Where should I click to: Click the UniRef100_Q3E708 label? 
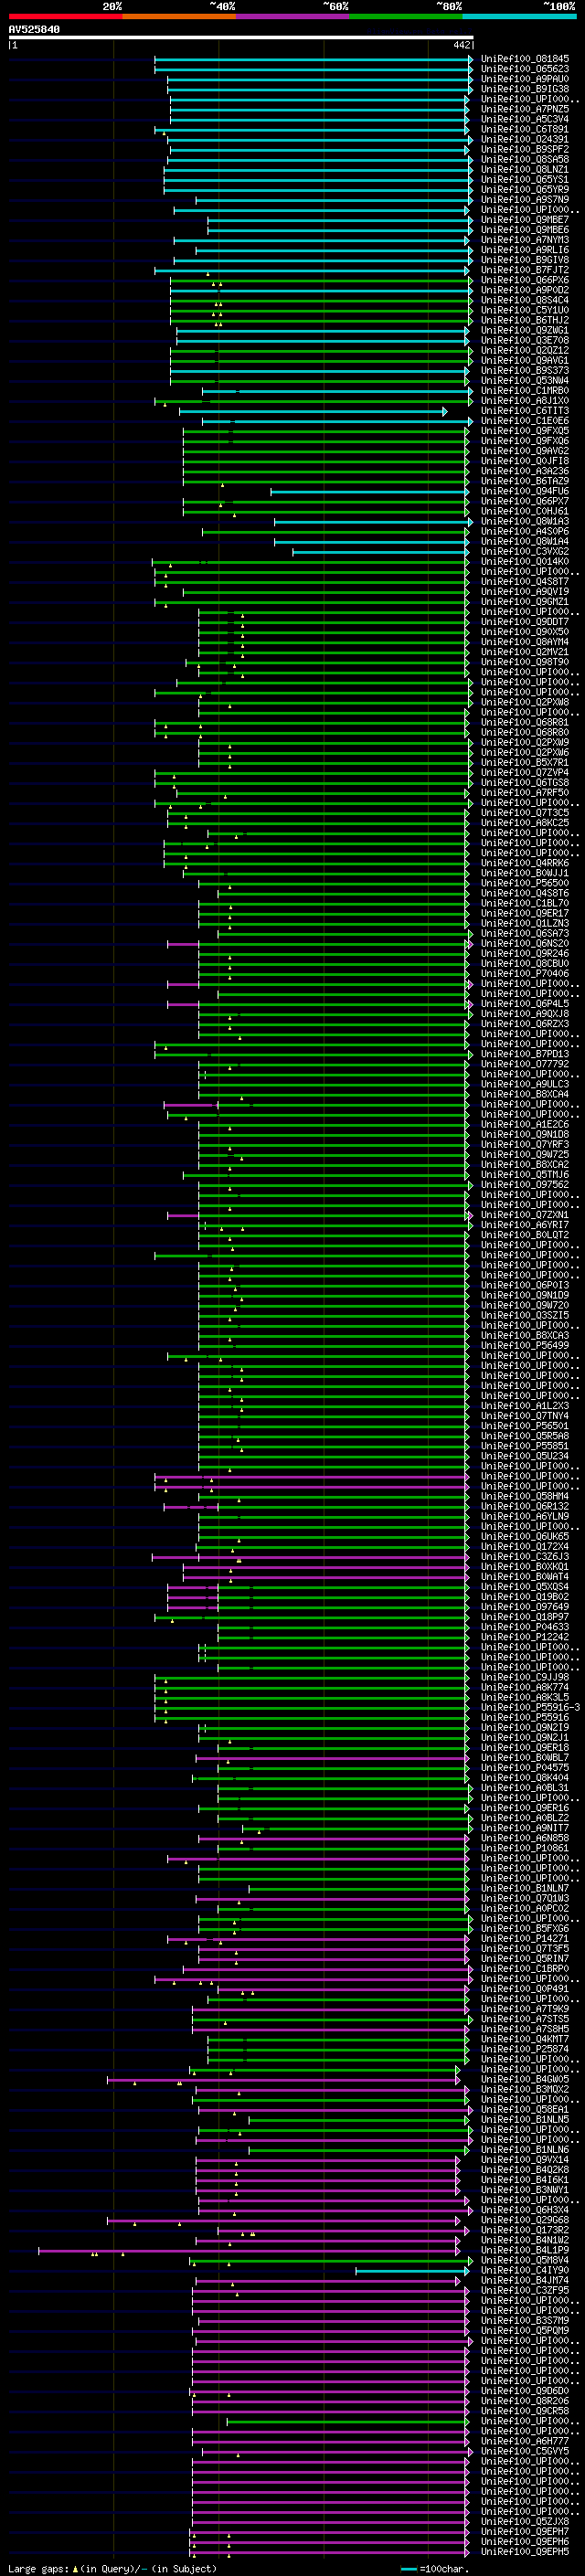pos(525,340)
